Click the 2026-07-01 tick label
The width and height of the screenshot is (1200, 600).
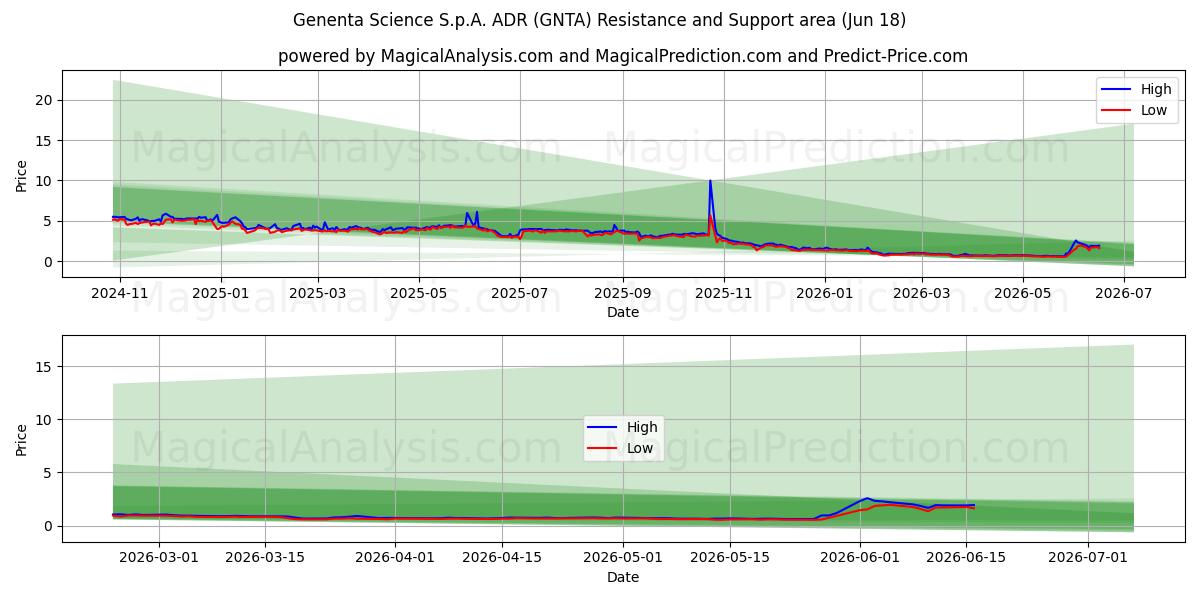[x=1087, y=558]
